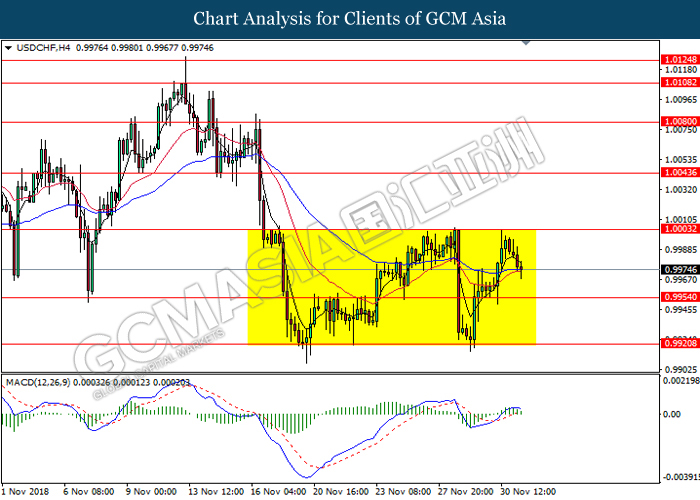Click the 9 Nov 00:00 time label
The image size is (700, 500).
coord(151,492)
